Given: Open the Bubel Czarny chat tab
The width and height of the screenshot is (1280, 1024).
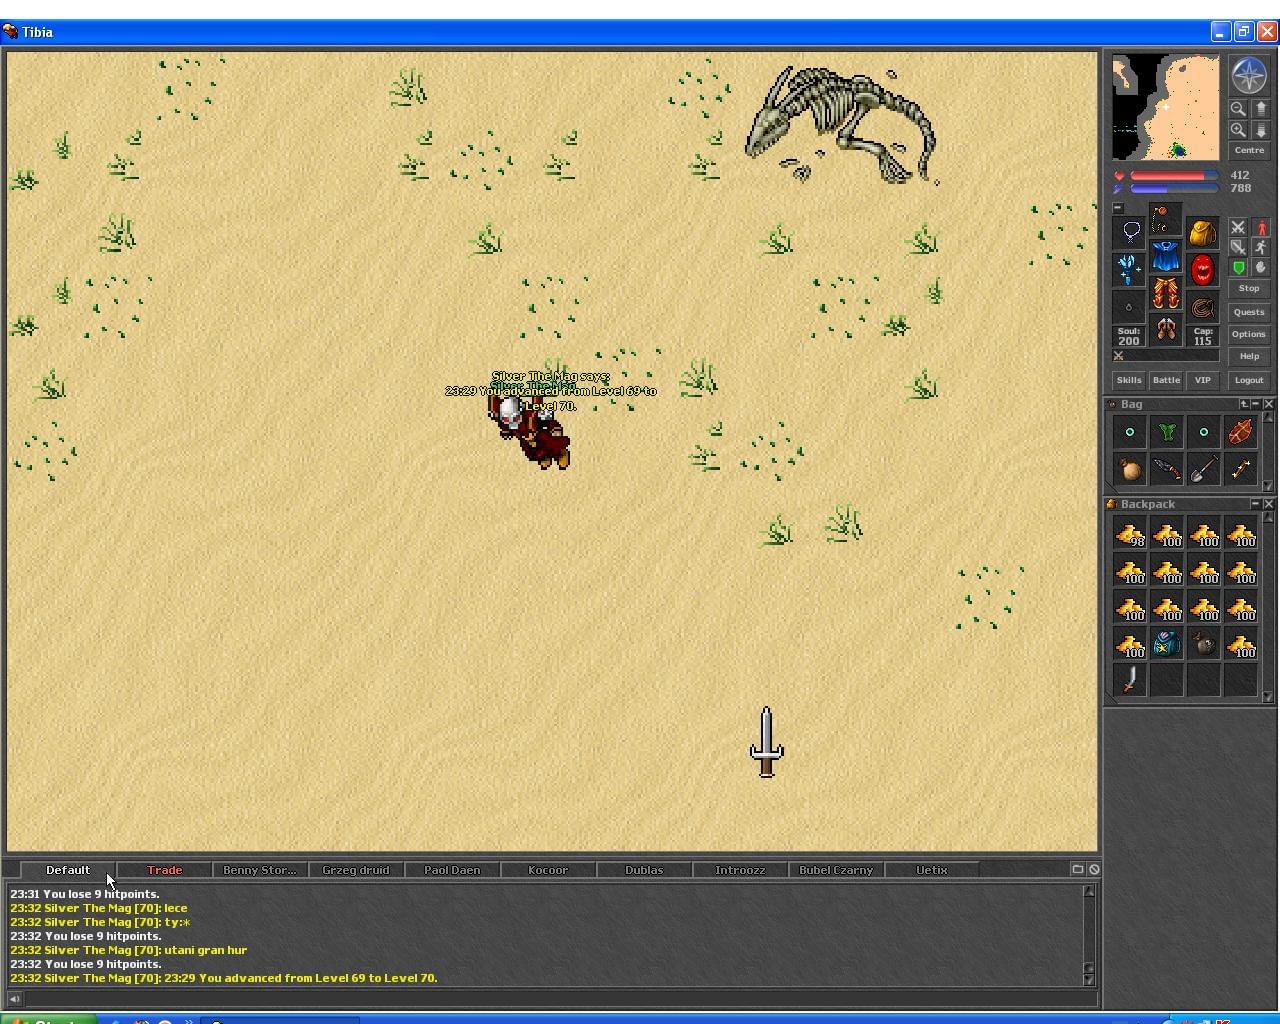Looking at the screenshot, I should tap(836, 870).
